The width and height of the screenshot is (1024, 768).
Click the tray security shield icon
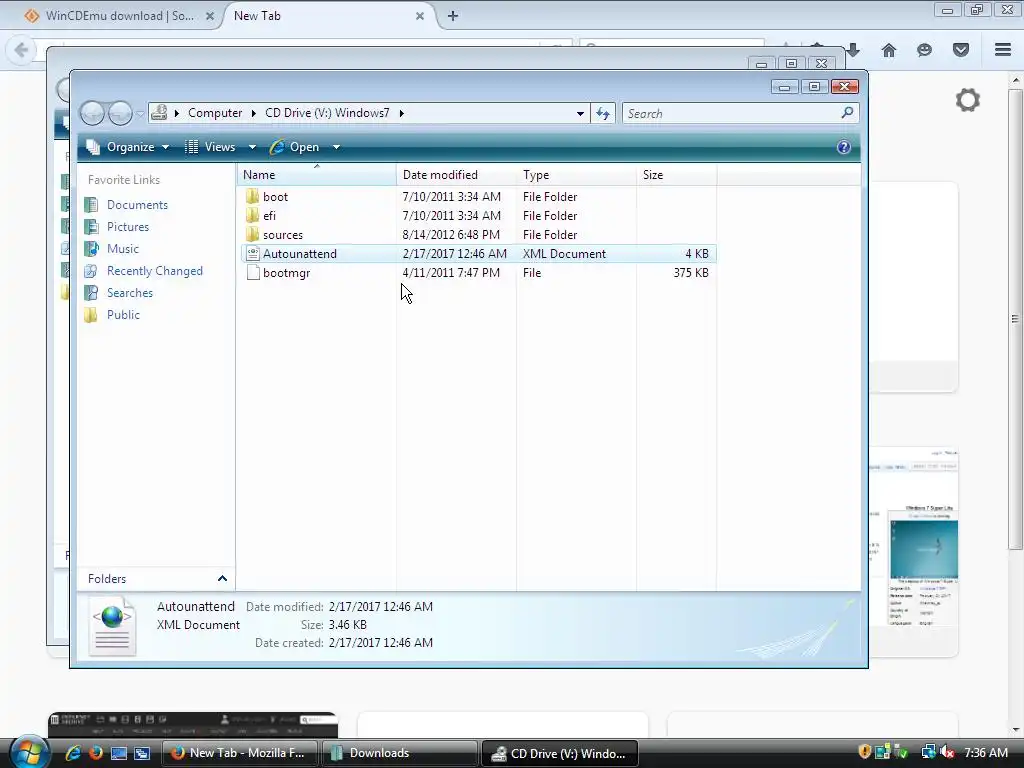pyautogui.click(x=865, y=752)
